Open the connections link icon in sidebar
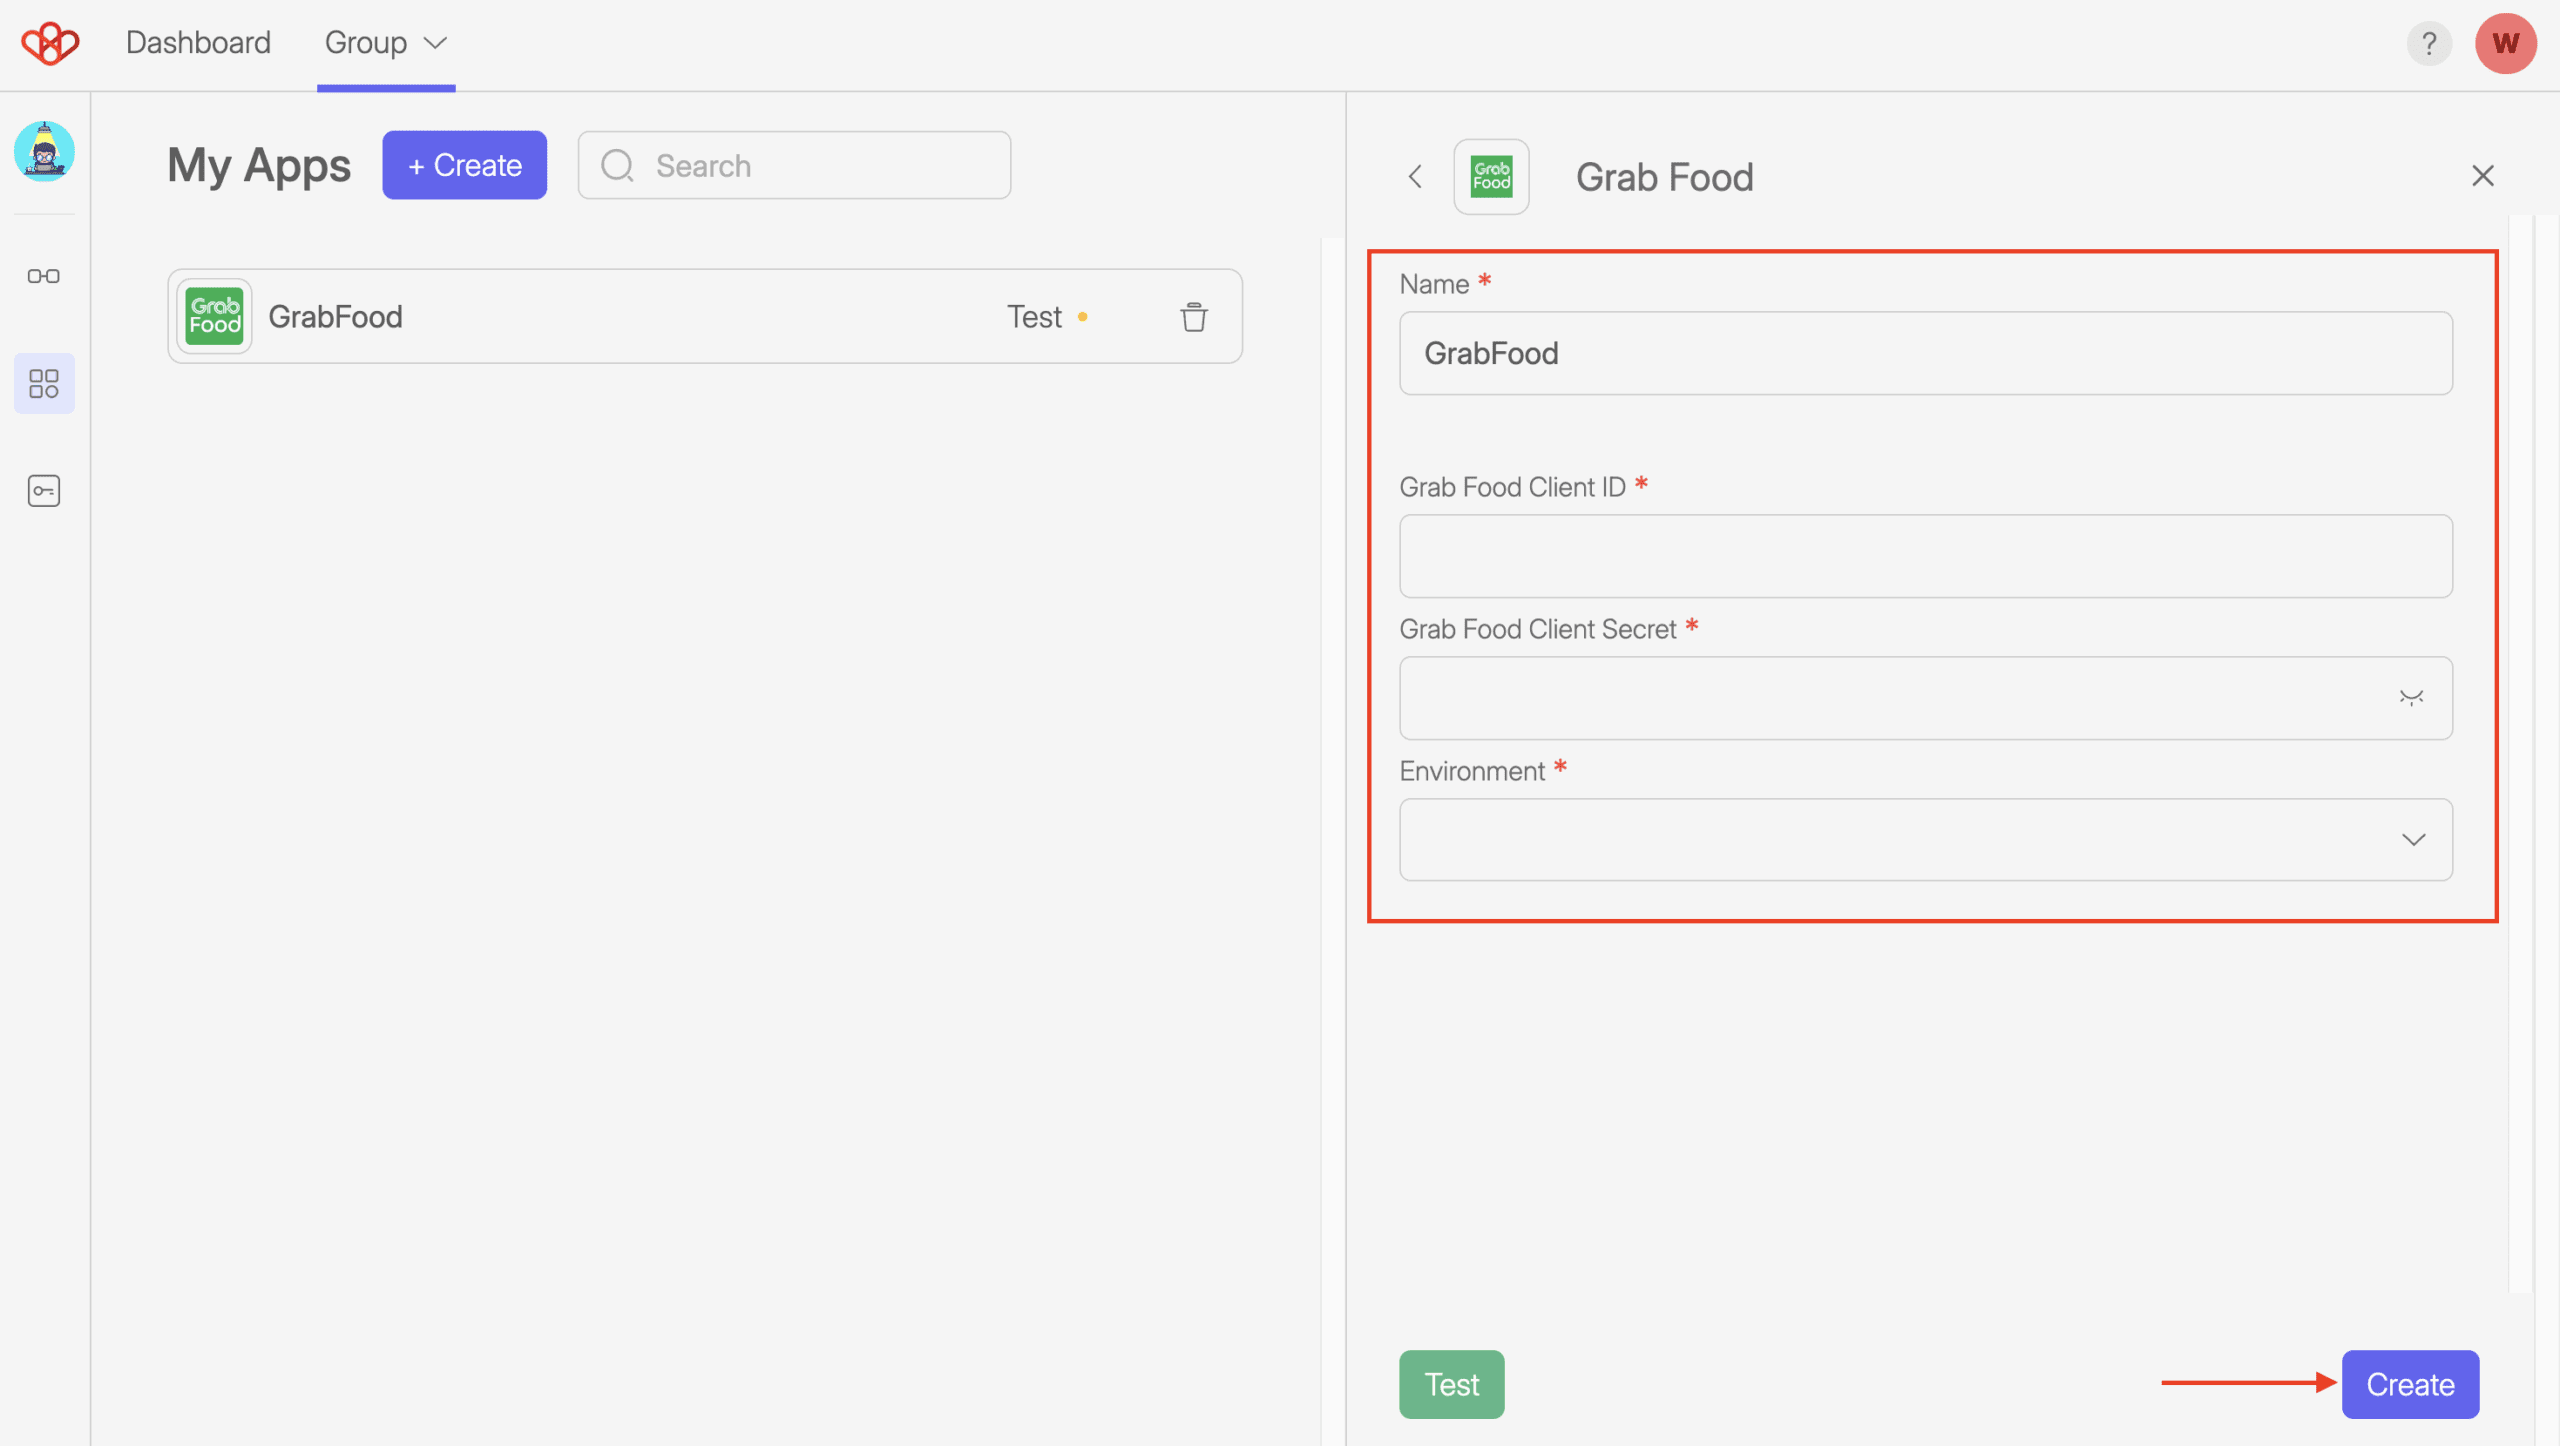Viewport: 2560px width, 1446px height. coord(44,276)
